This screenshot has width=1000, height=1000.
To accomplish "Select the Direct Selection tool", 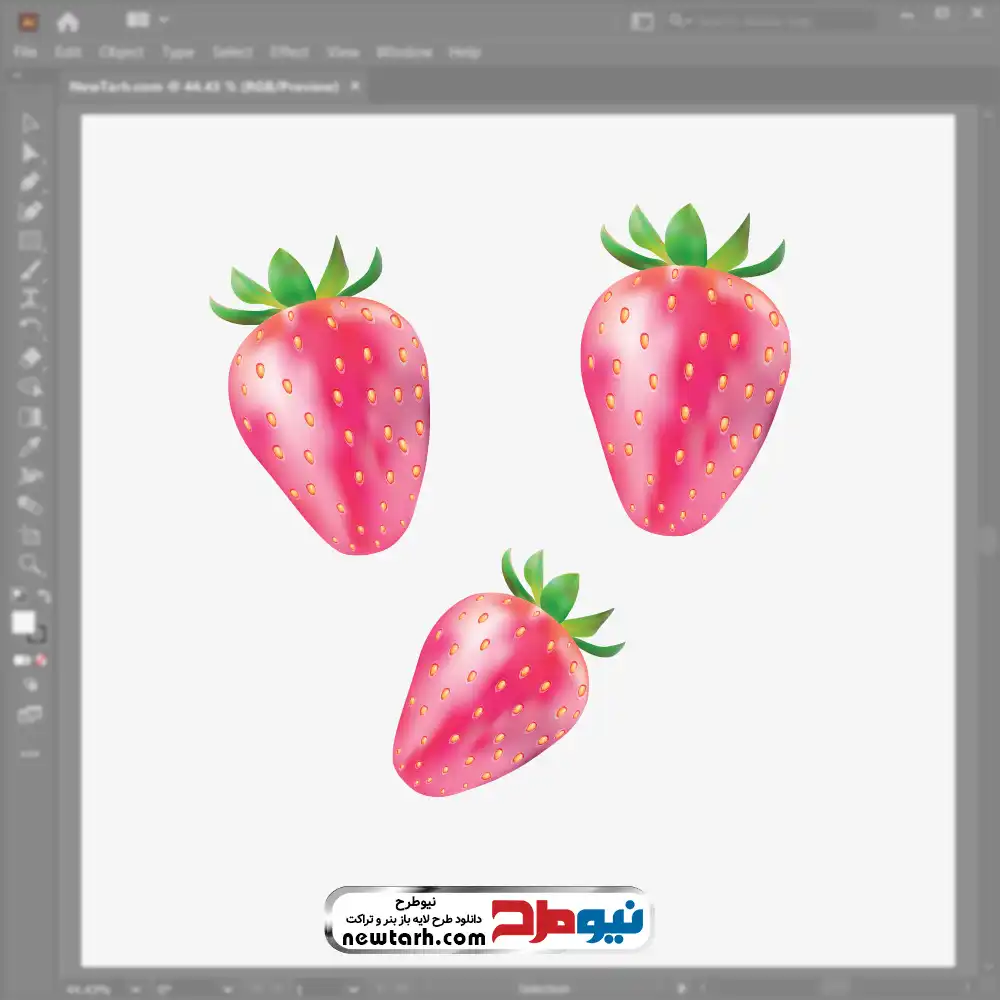I will point(30,153).
